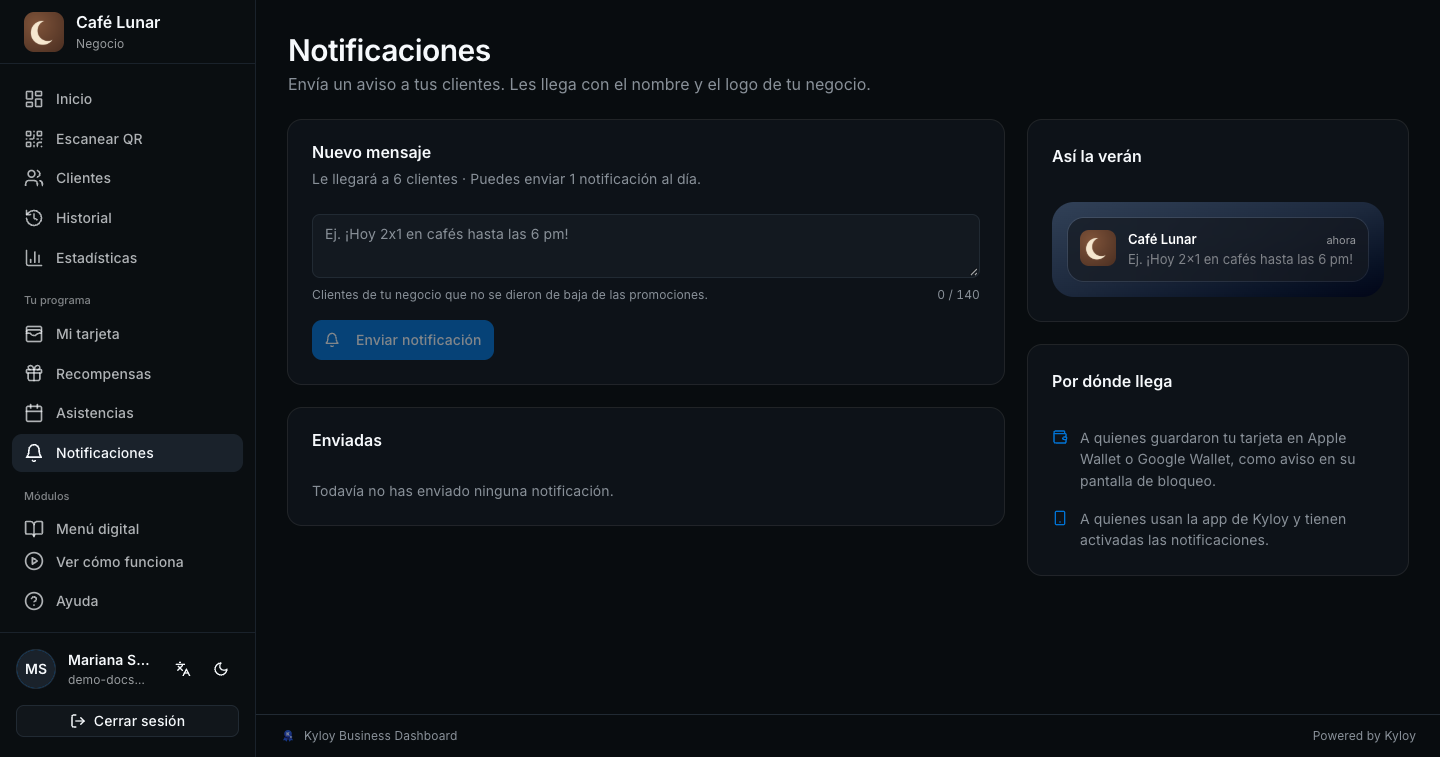The width and height of the screenshot is (1440, 757).
Task: Open Estadísticas via its bar chart icon
Action: [x=34, y=258]
